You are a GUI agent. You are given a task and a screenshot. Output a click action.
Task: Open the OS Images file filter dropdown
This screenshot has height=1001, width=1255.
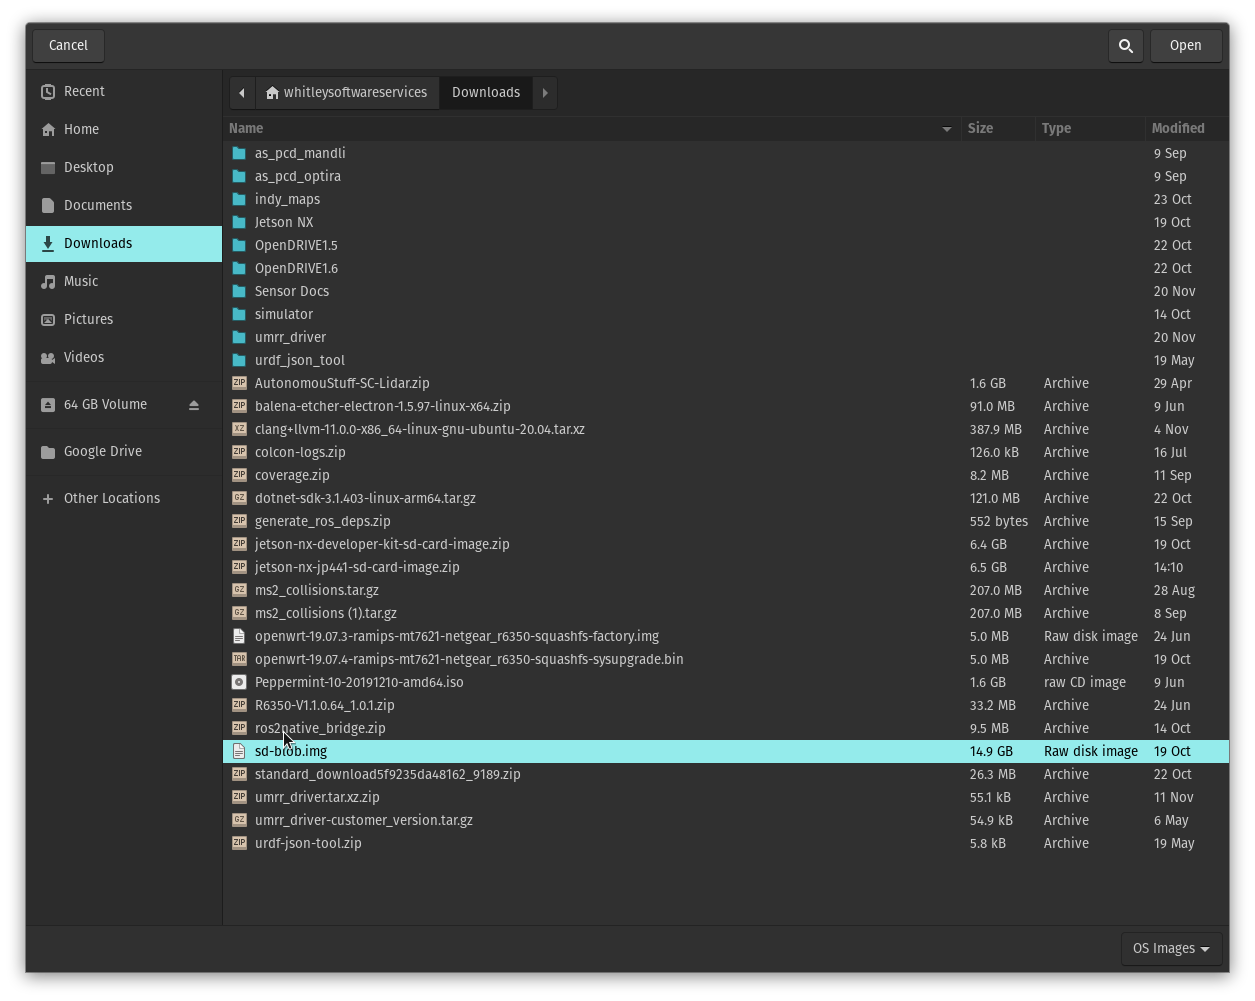(x=1171, y=949)
